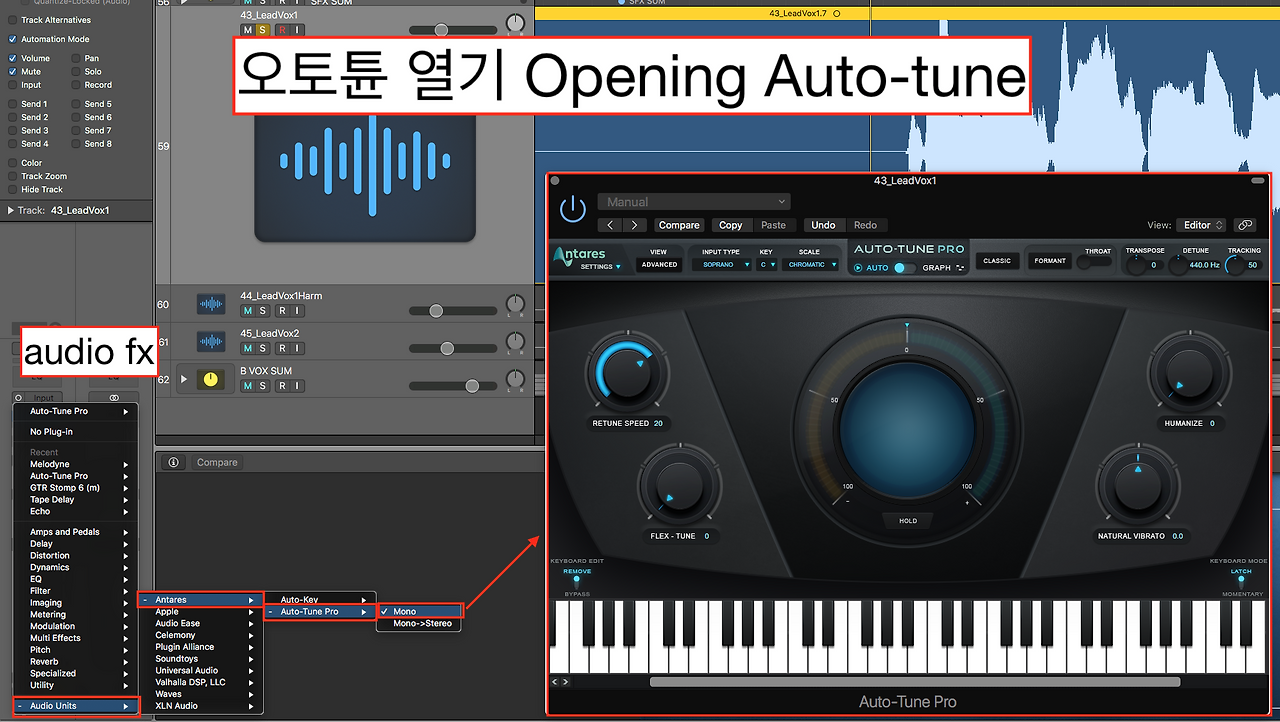Click the 44_LeadVox1Harm pan knob
Image resolution: width=1280 pixels, height=722 pixels.
pos(515,304)
